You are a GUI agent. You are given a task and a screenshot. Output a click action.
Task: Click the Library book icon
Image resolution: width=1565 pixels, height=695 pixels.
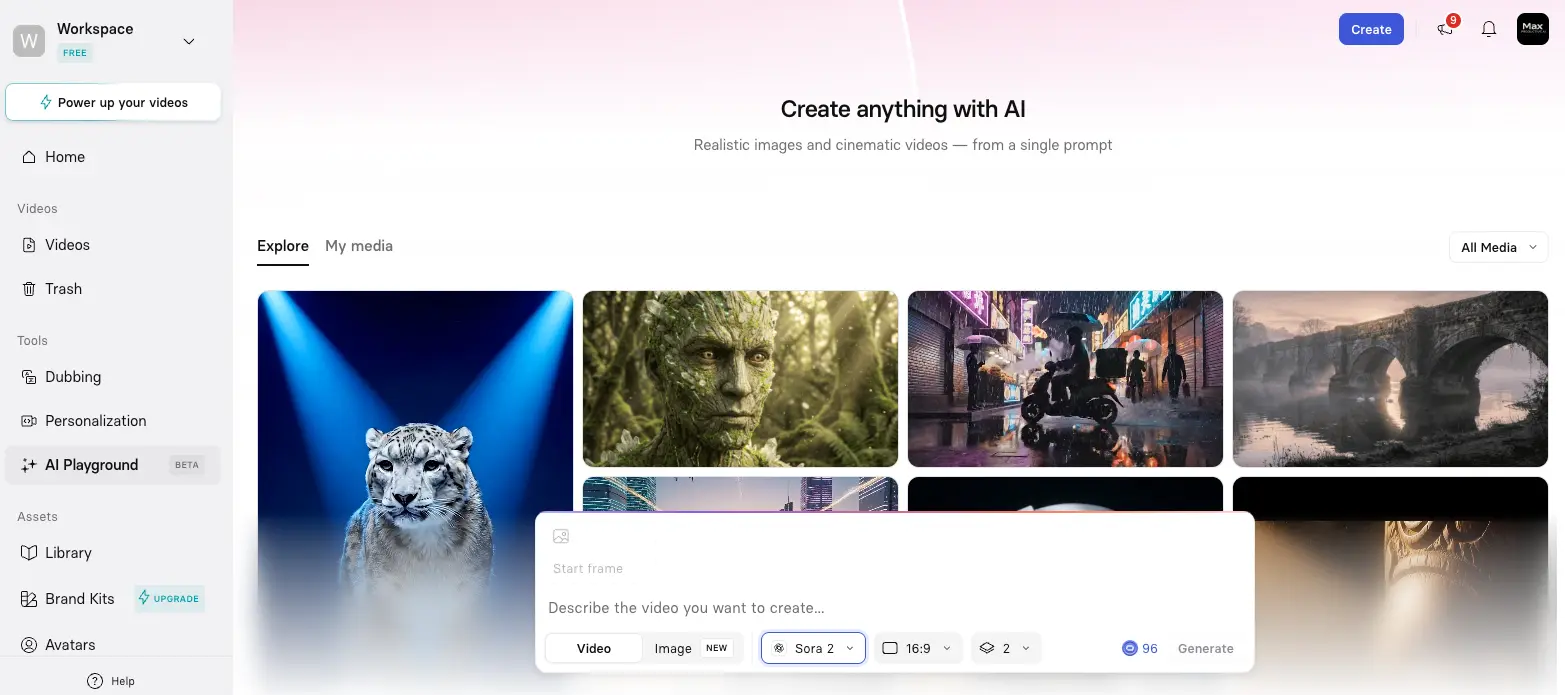[29, 553]
